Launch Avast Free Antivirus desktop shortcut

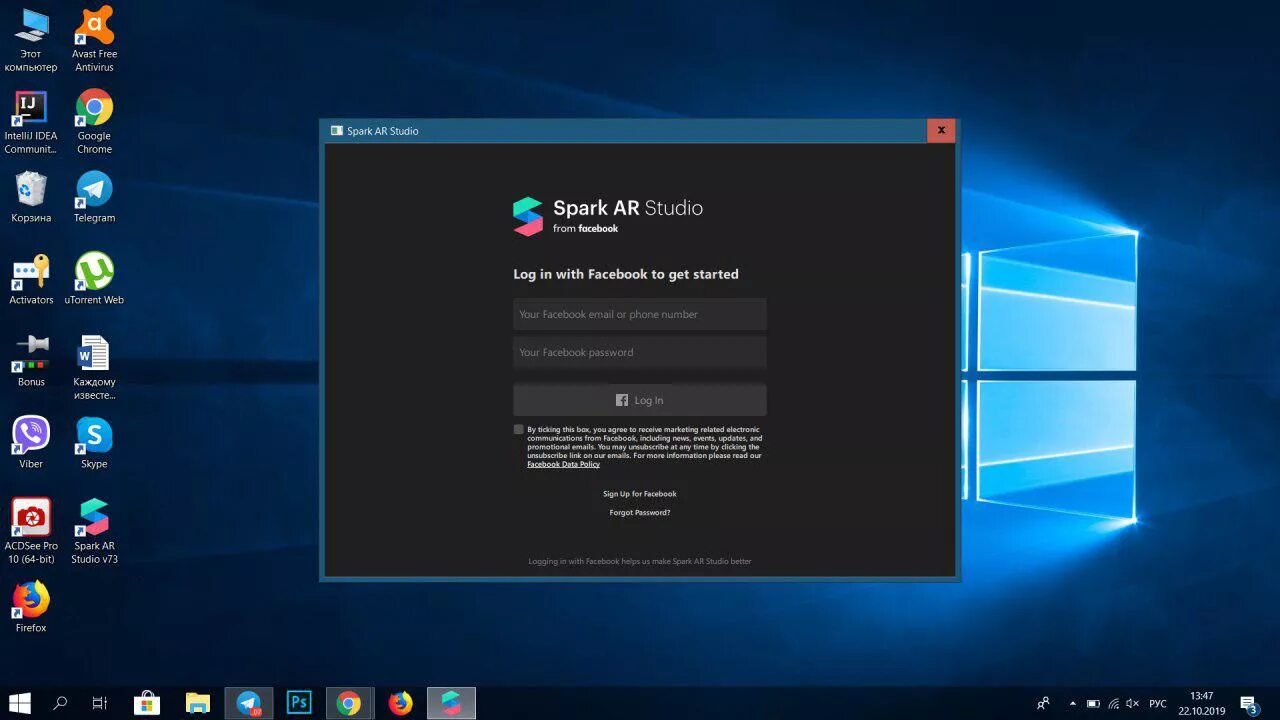pyautogui.click(x=94, y=40)
